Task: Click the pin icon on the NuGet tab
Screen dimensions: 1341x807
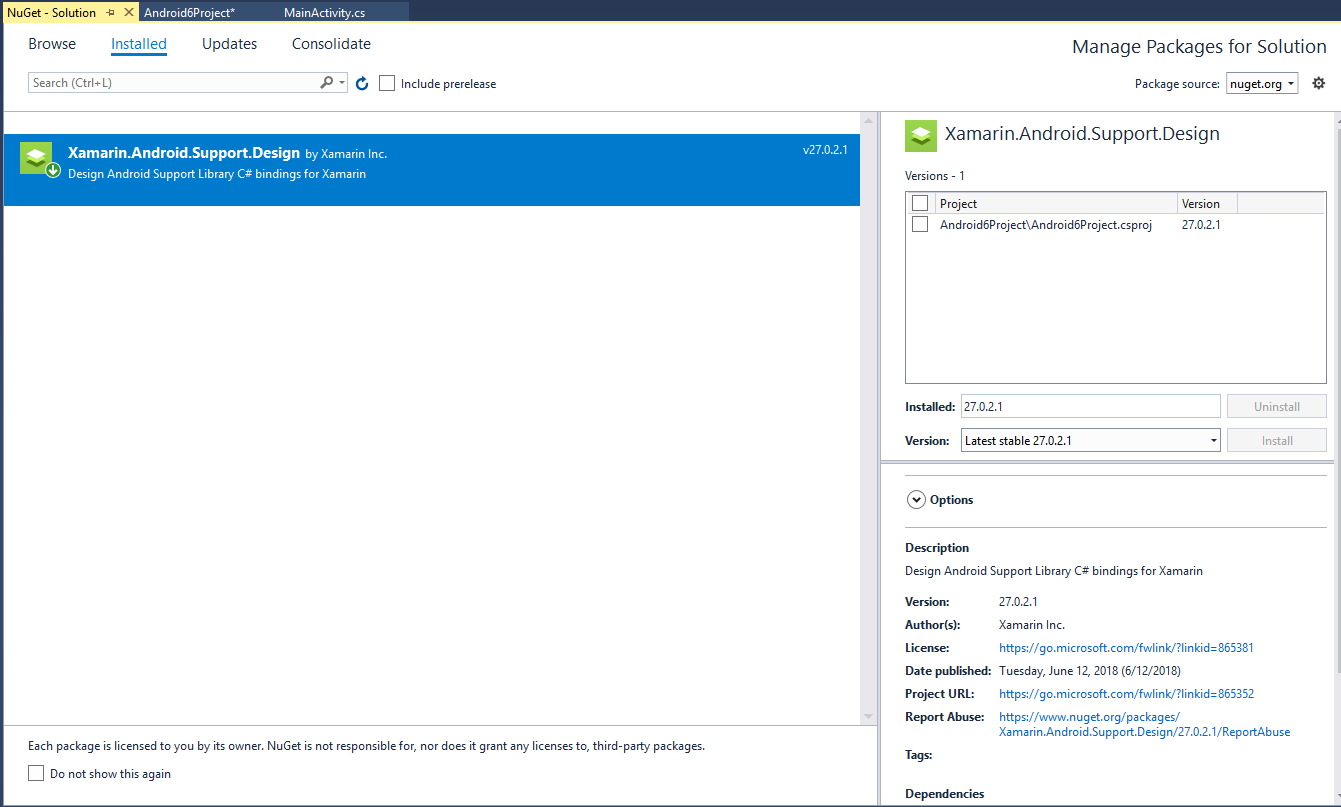Action: tap(110, 12)
